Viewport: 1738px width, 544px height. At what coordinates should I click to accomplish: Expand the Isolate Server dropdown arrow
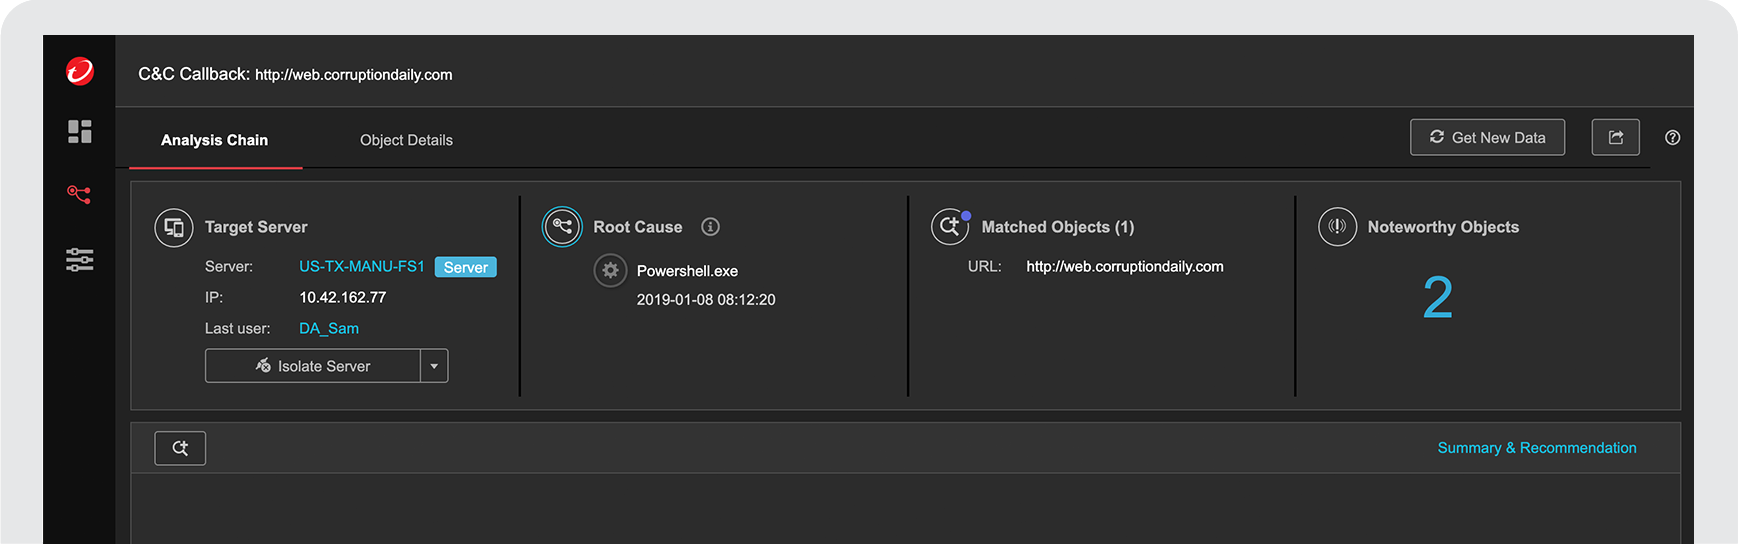tap(434, 366)
